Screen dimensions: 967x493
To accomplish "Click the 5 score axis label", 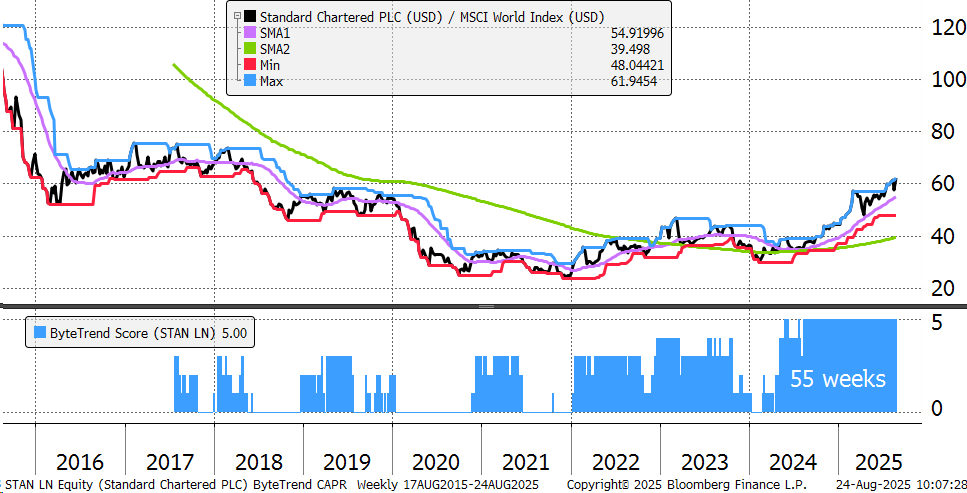I will pyautogui.click(x=937, y=323).
